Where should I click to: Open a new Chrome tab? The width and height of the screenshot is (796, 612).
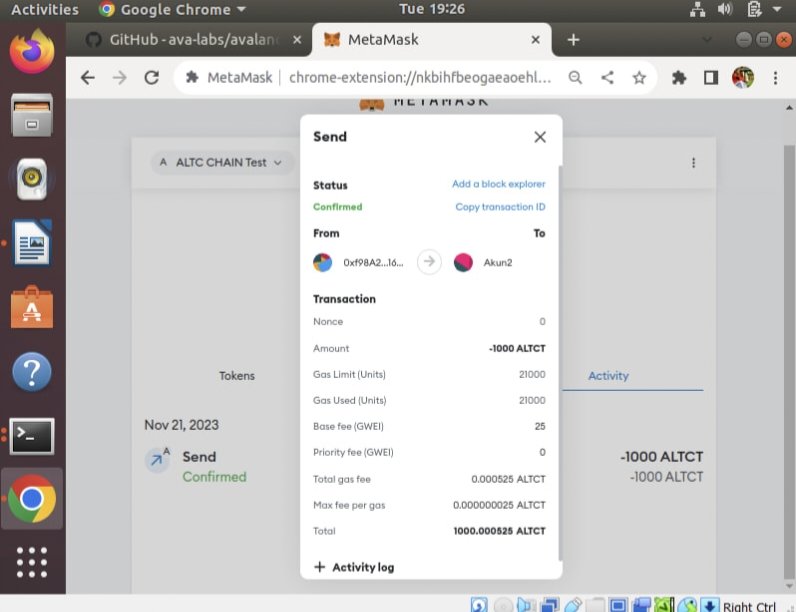pyautogui.click(x=573, y=40)
